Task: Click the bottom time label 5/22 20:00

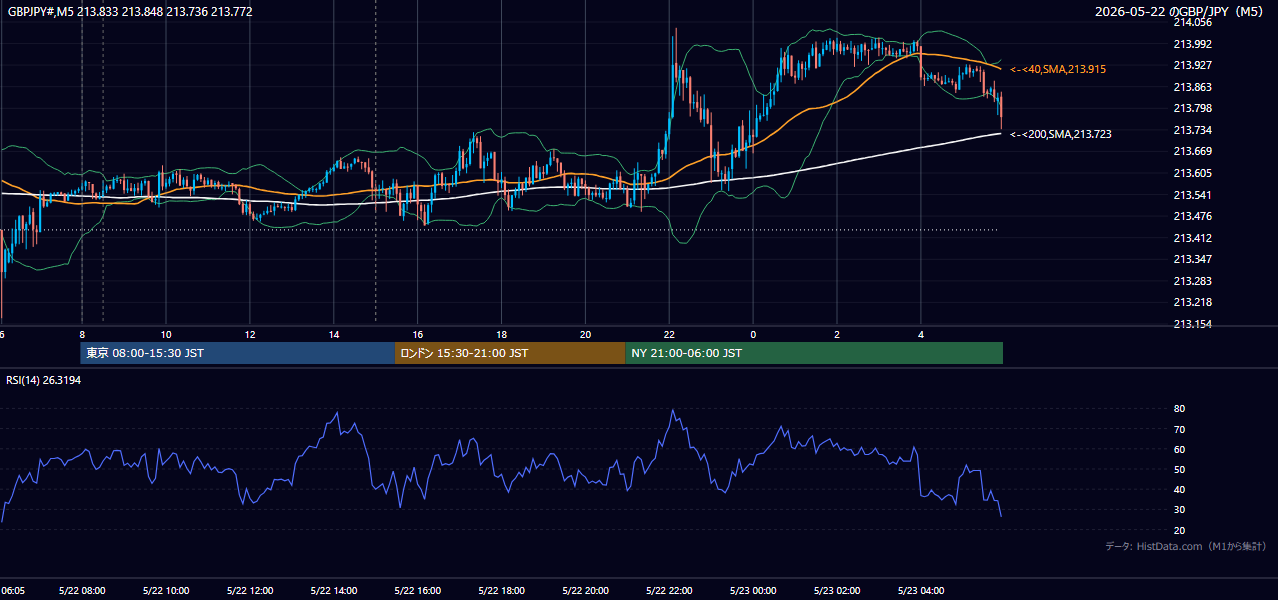Action: 586,591
